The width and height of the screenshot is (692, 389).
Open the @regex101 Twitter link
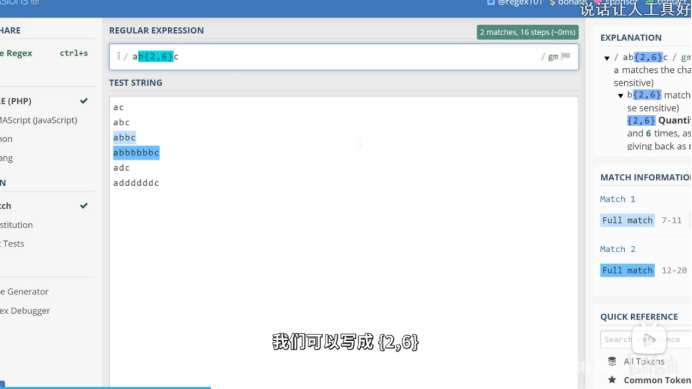[515, 3]
